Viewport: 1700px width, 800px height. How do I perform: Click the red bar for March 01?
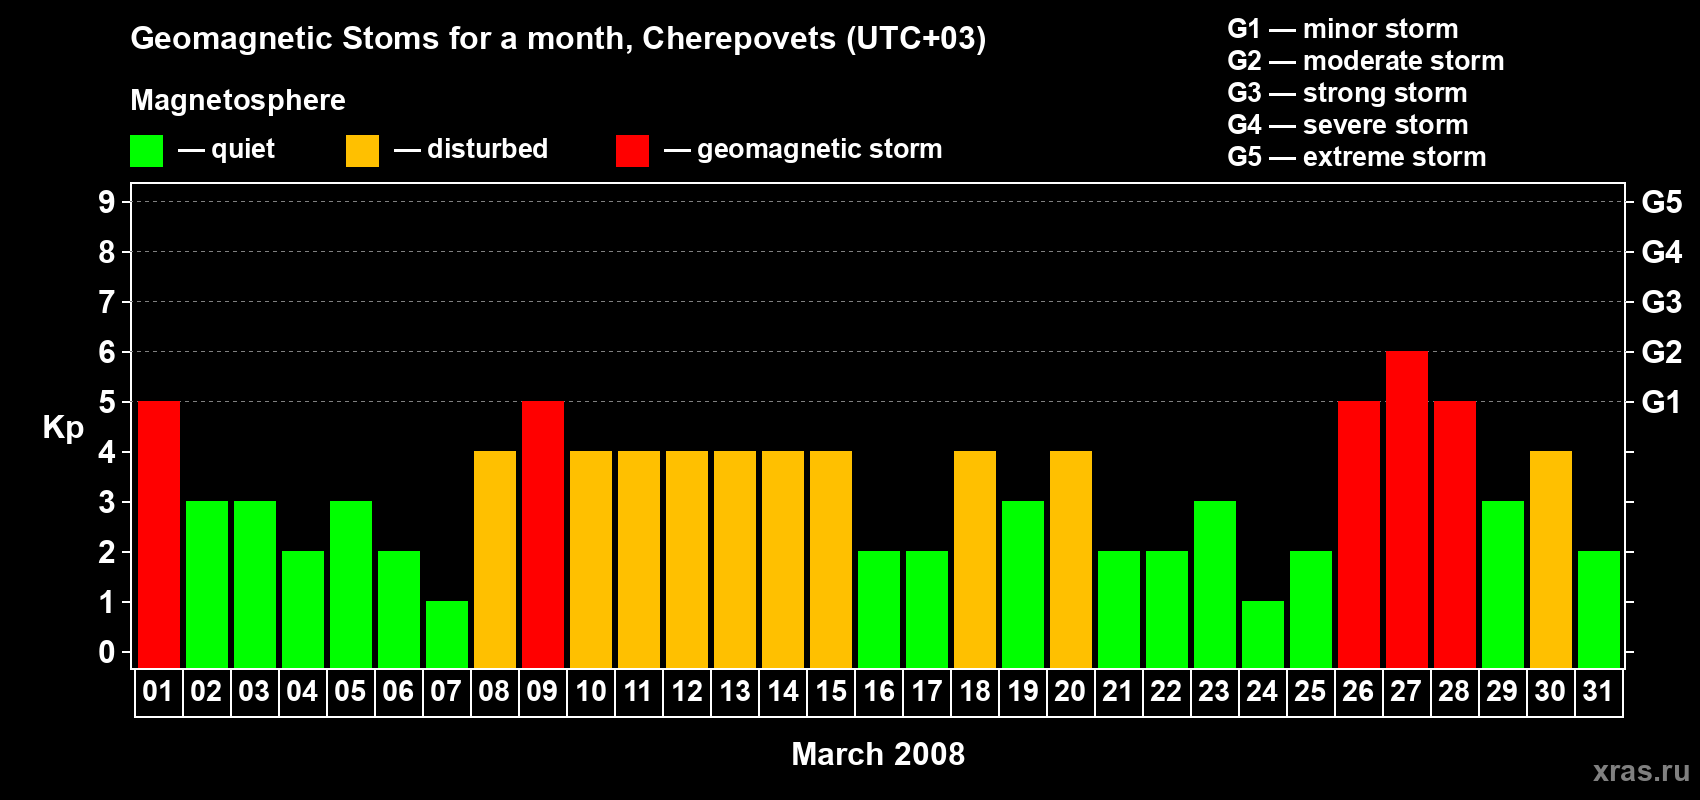coord(159,534)
